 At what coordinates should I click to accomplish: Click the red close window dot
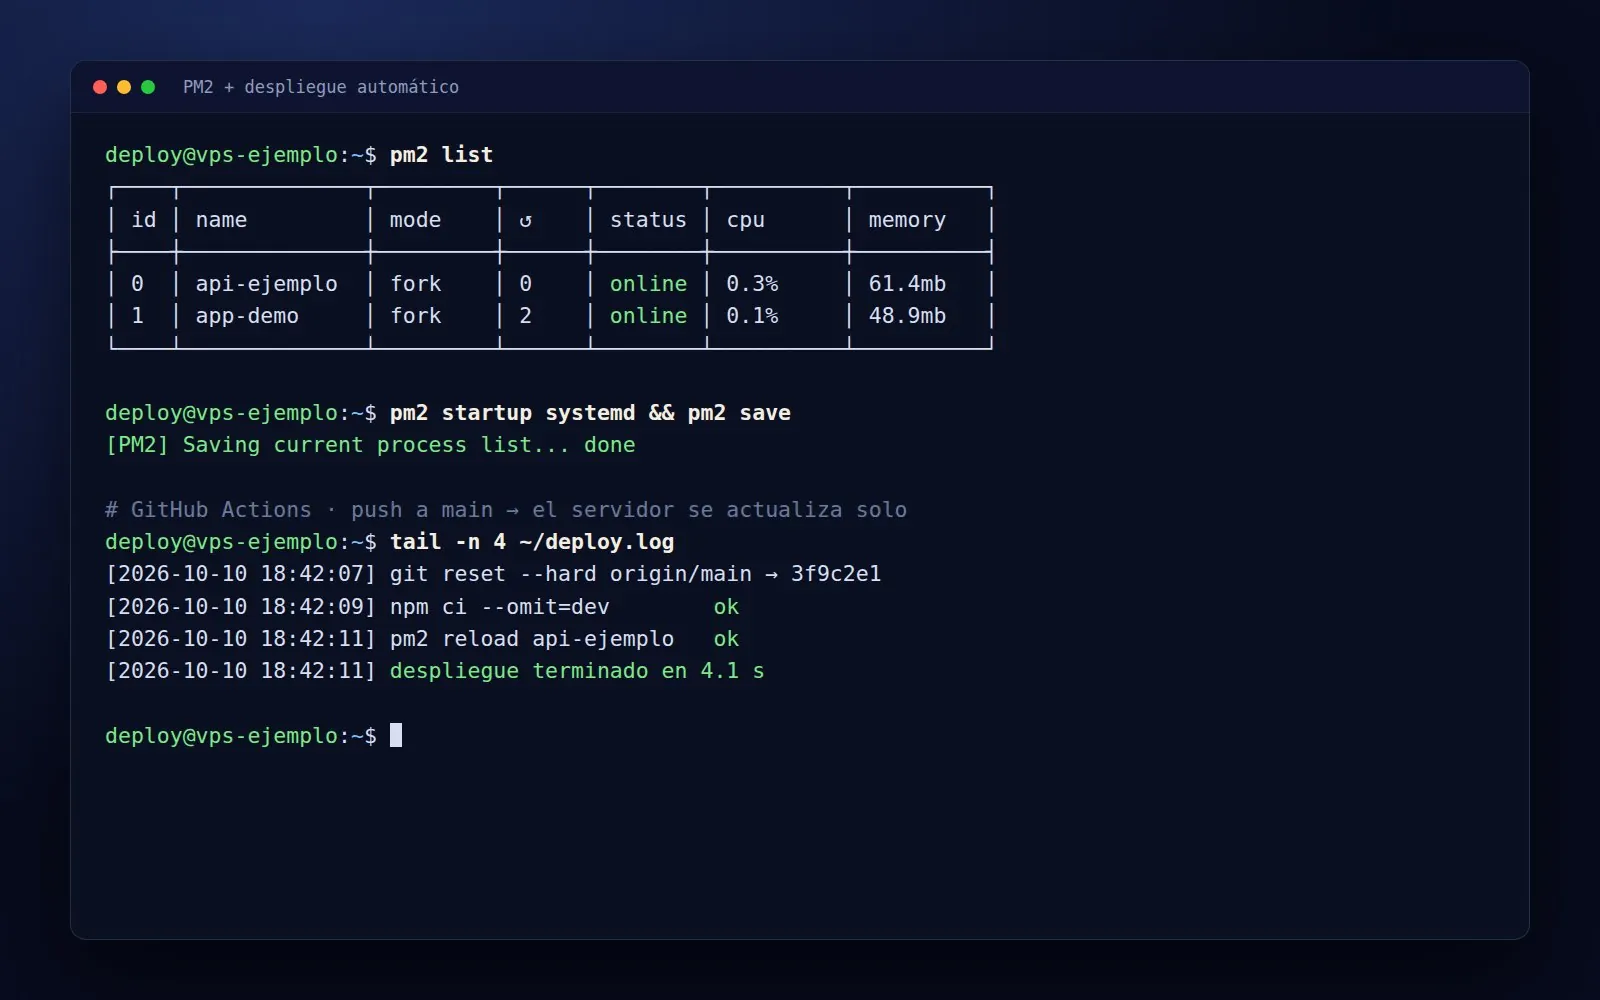(x=100, y=87)
